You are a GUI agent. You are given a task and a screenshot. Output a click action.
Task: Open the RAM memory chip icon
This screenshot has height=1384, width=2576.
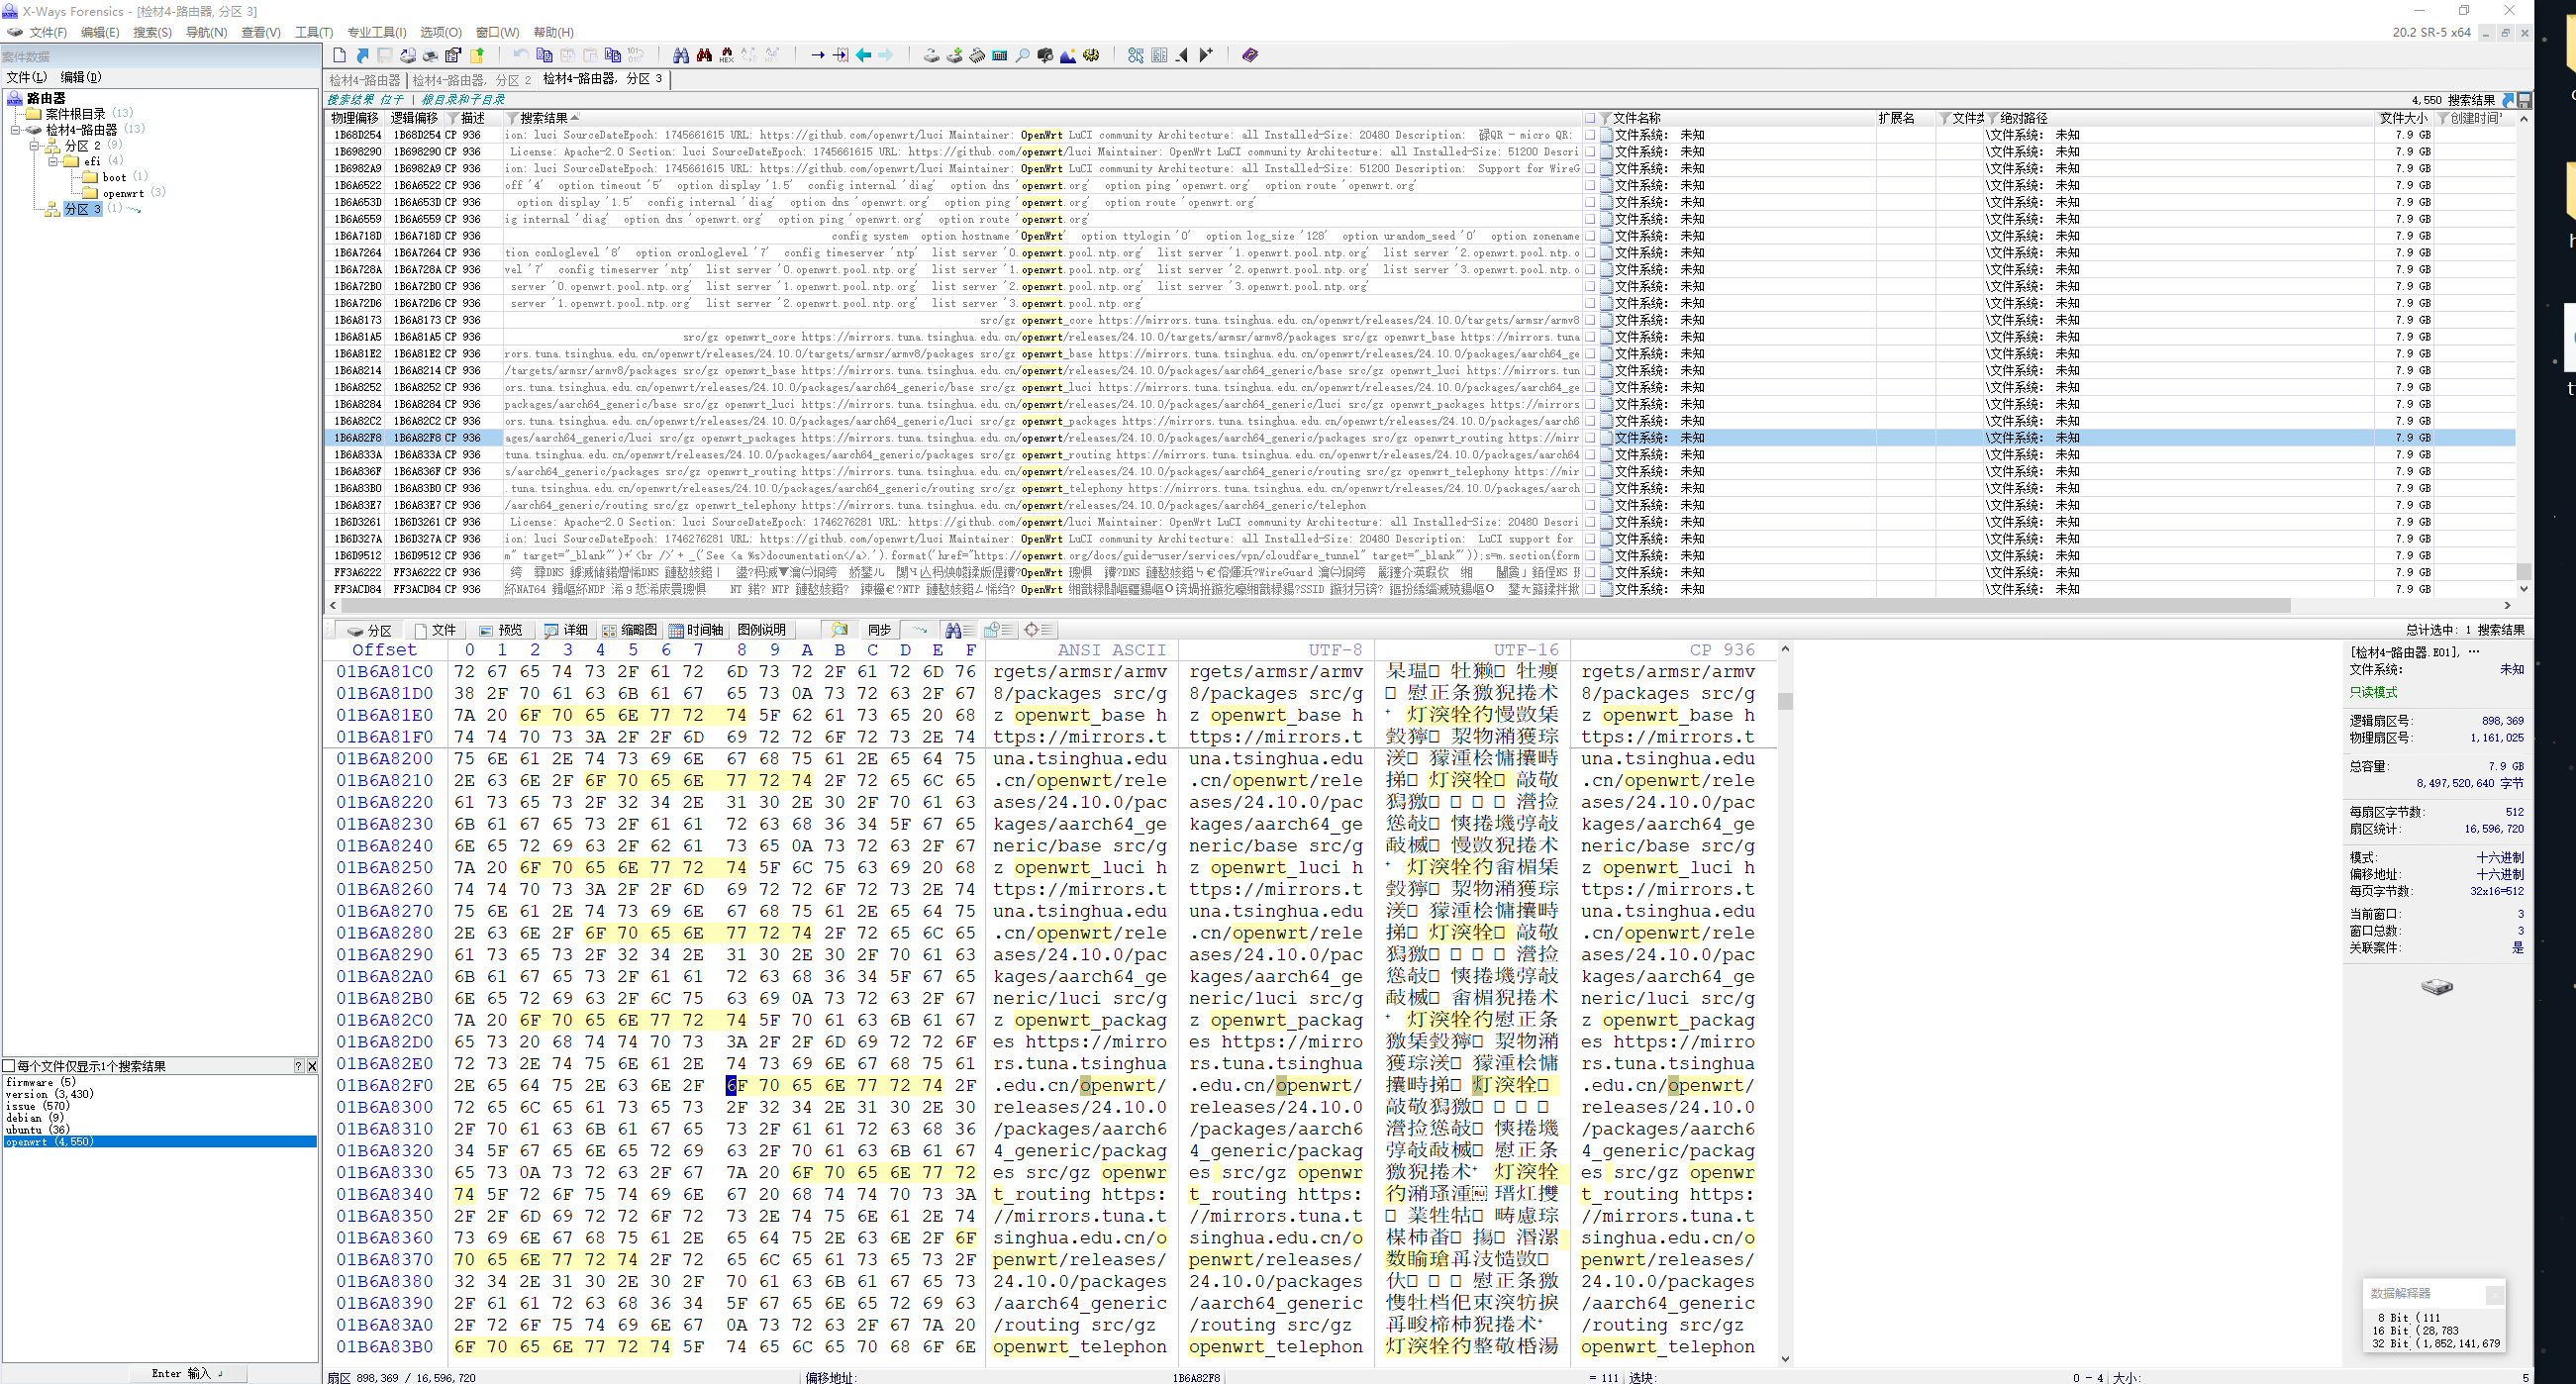978,55
